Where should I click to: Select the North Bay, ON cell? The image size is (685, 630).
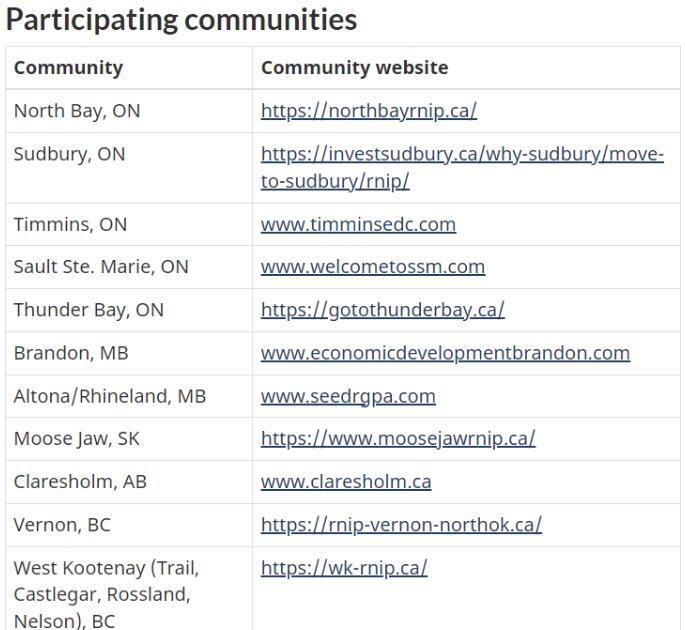coord(77,111)
